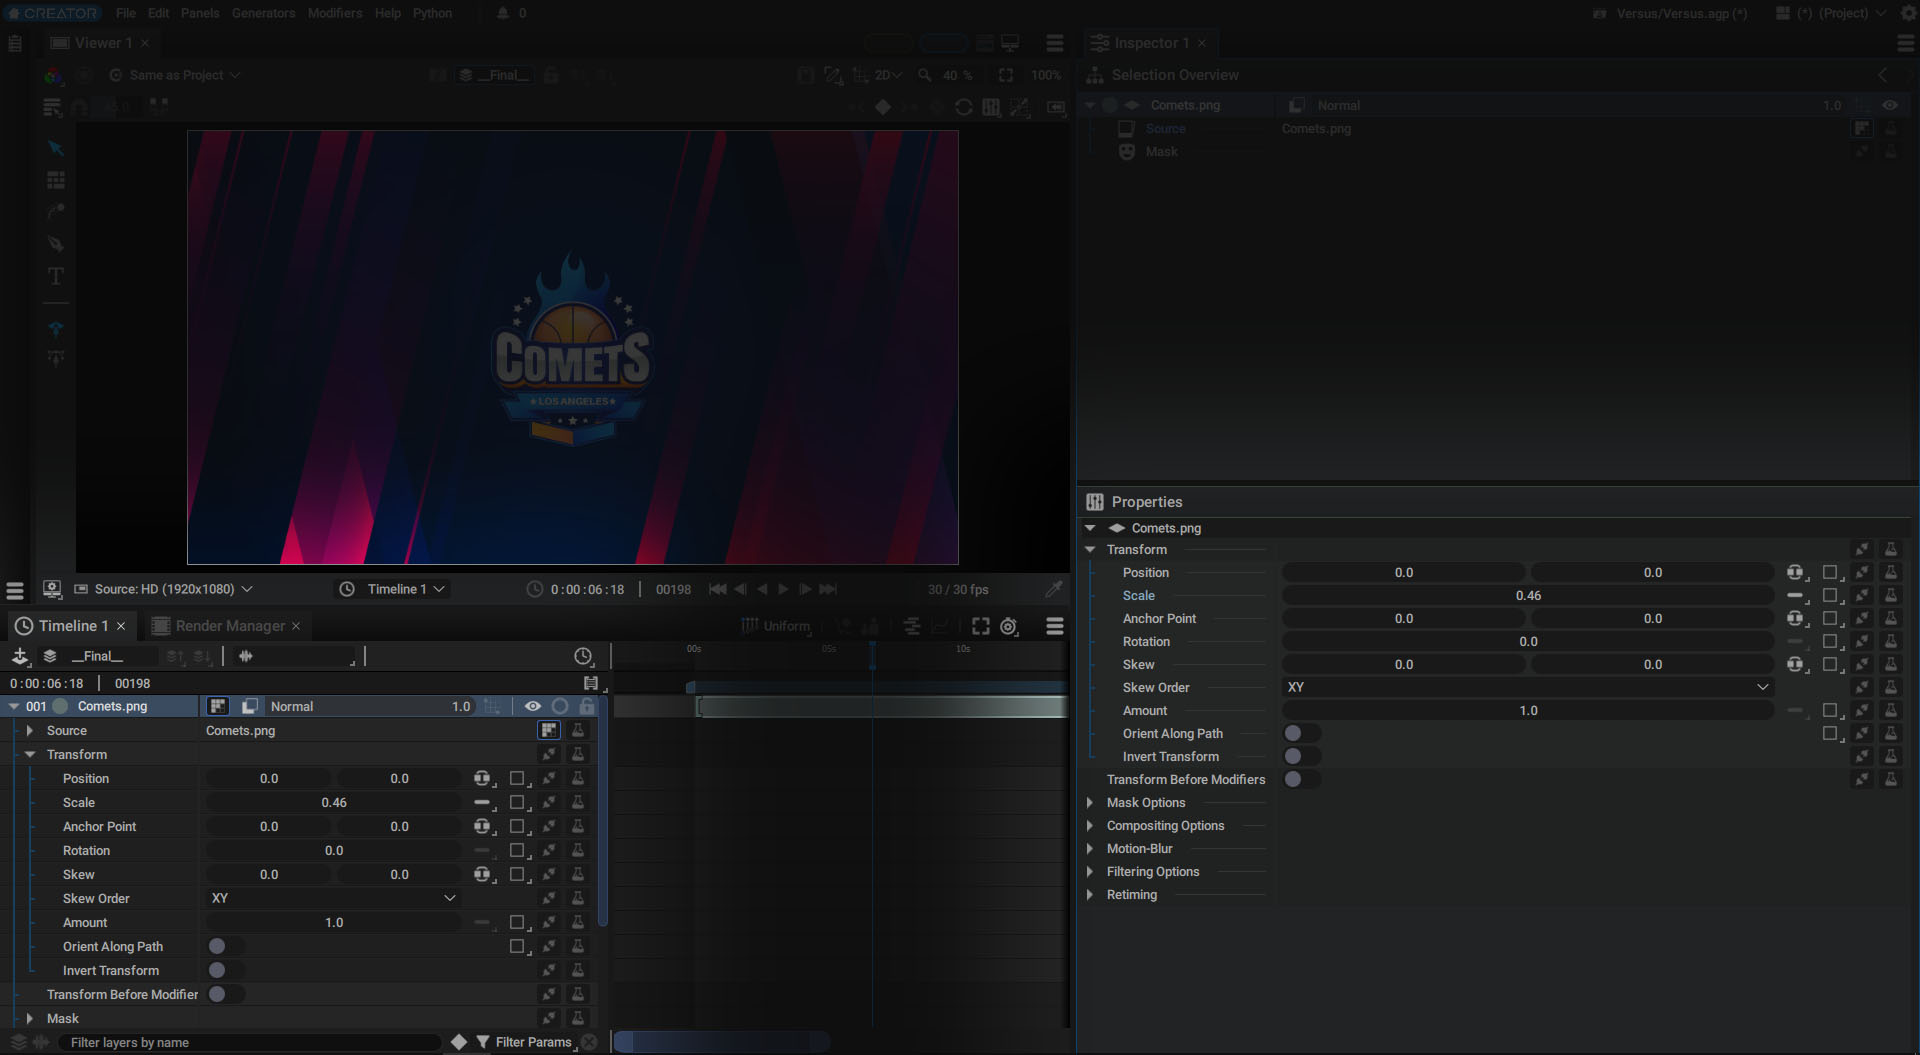This screenshot has width=1920, height=1055.
Task: Open the Viewer panel hamburger menu
Action: pos(1055,43)
